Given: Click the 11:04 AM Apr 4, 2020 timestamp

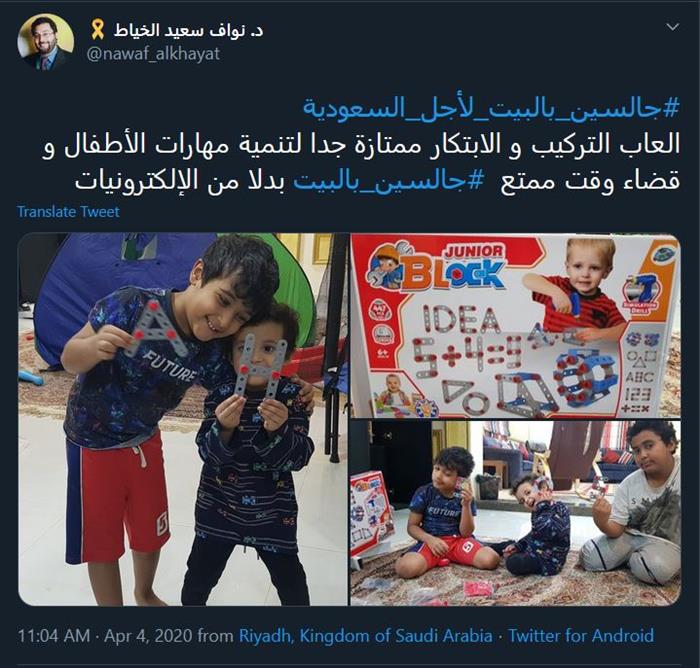Looking at the screenshot, I should [x=105, y=636].
